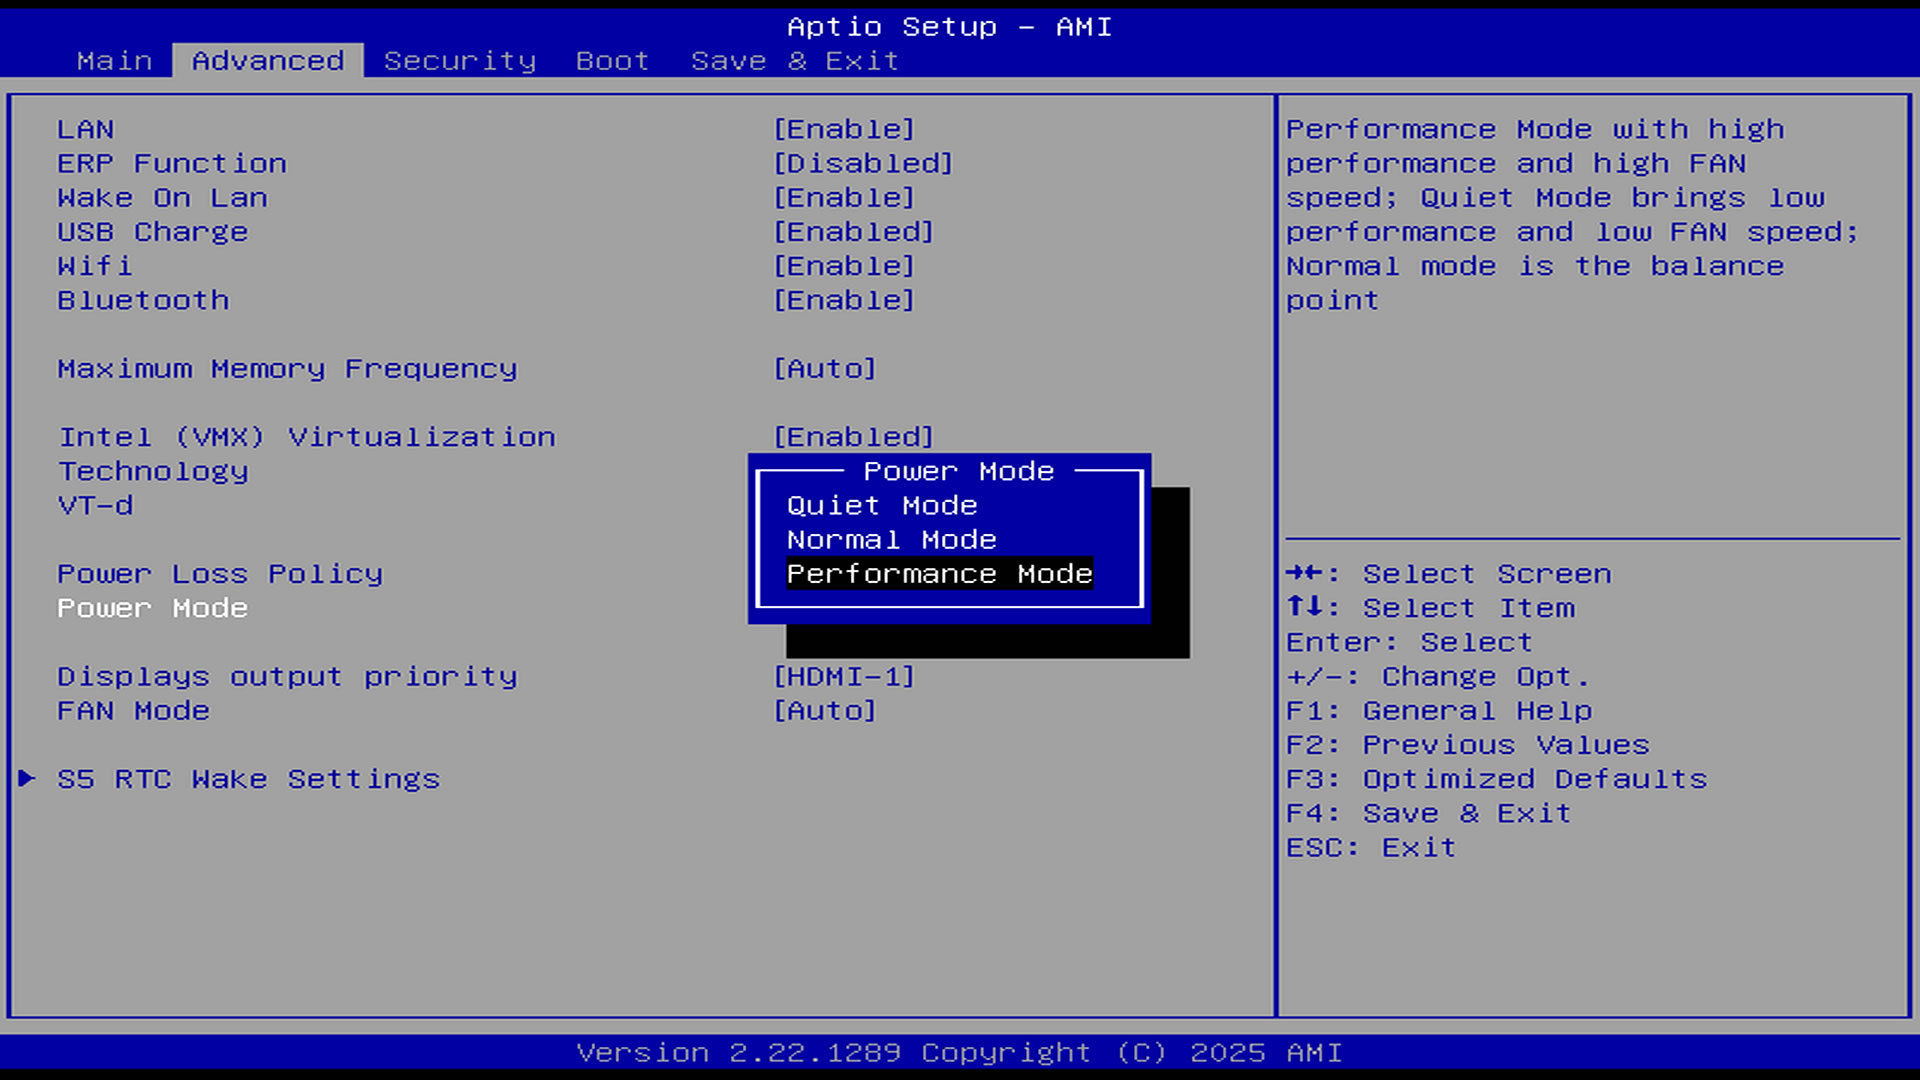Image resolution: width=1920 pixels, height=1080 pixels.
Task: Open Maximum Memory Frequency Auto dropdown
Action: (x=825, y=368)
